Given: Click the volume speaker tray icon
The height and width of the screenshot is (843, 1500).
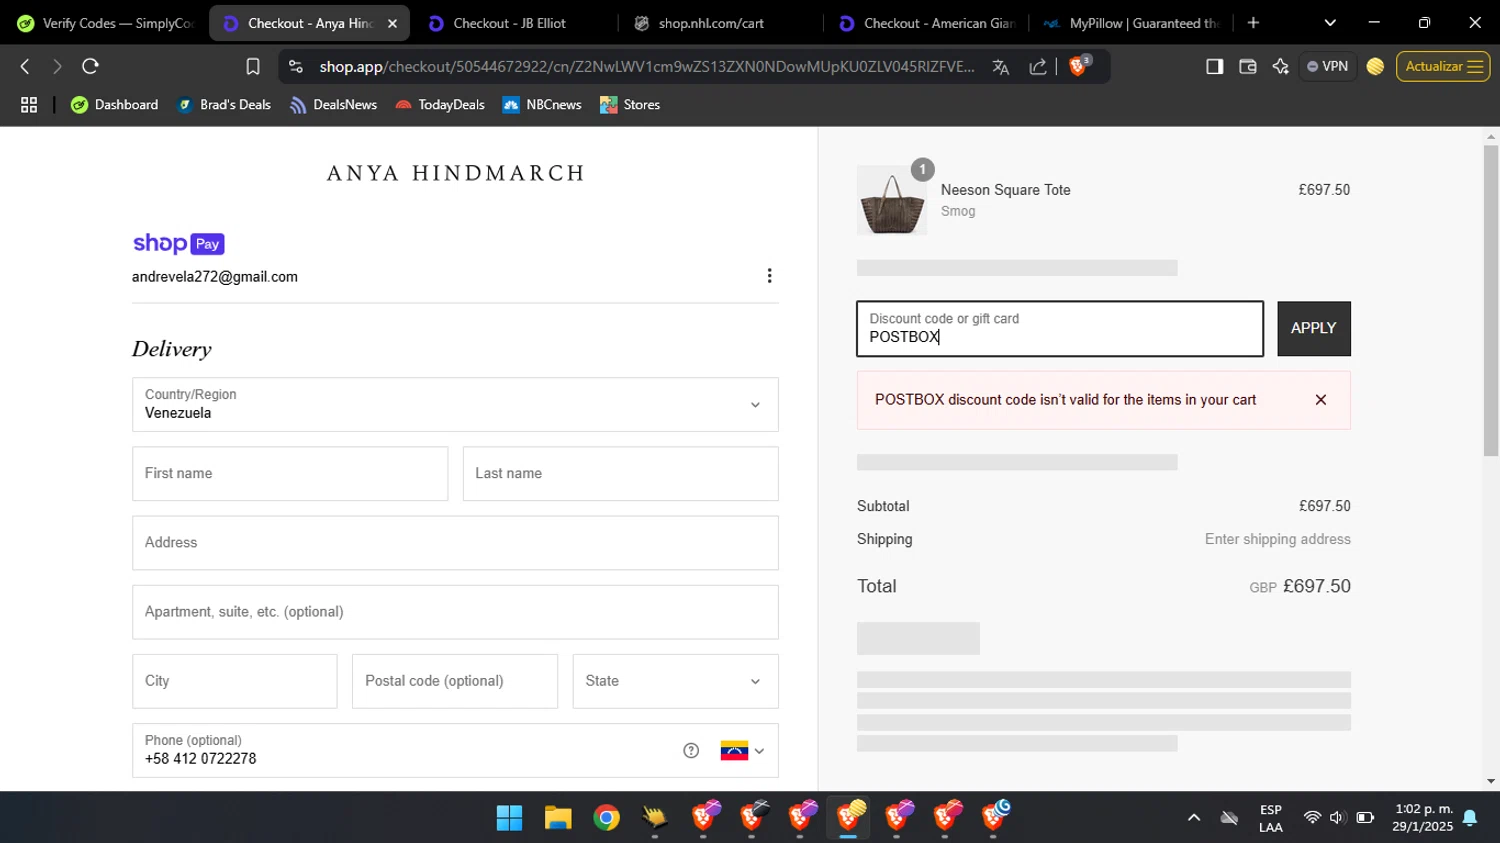Looking at the screenshot, I should tap(1338, 818).
